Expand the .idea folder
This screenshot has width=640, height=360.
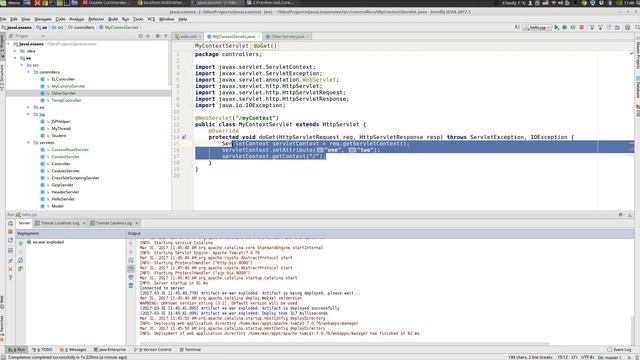tap(16, 51)
